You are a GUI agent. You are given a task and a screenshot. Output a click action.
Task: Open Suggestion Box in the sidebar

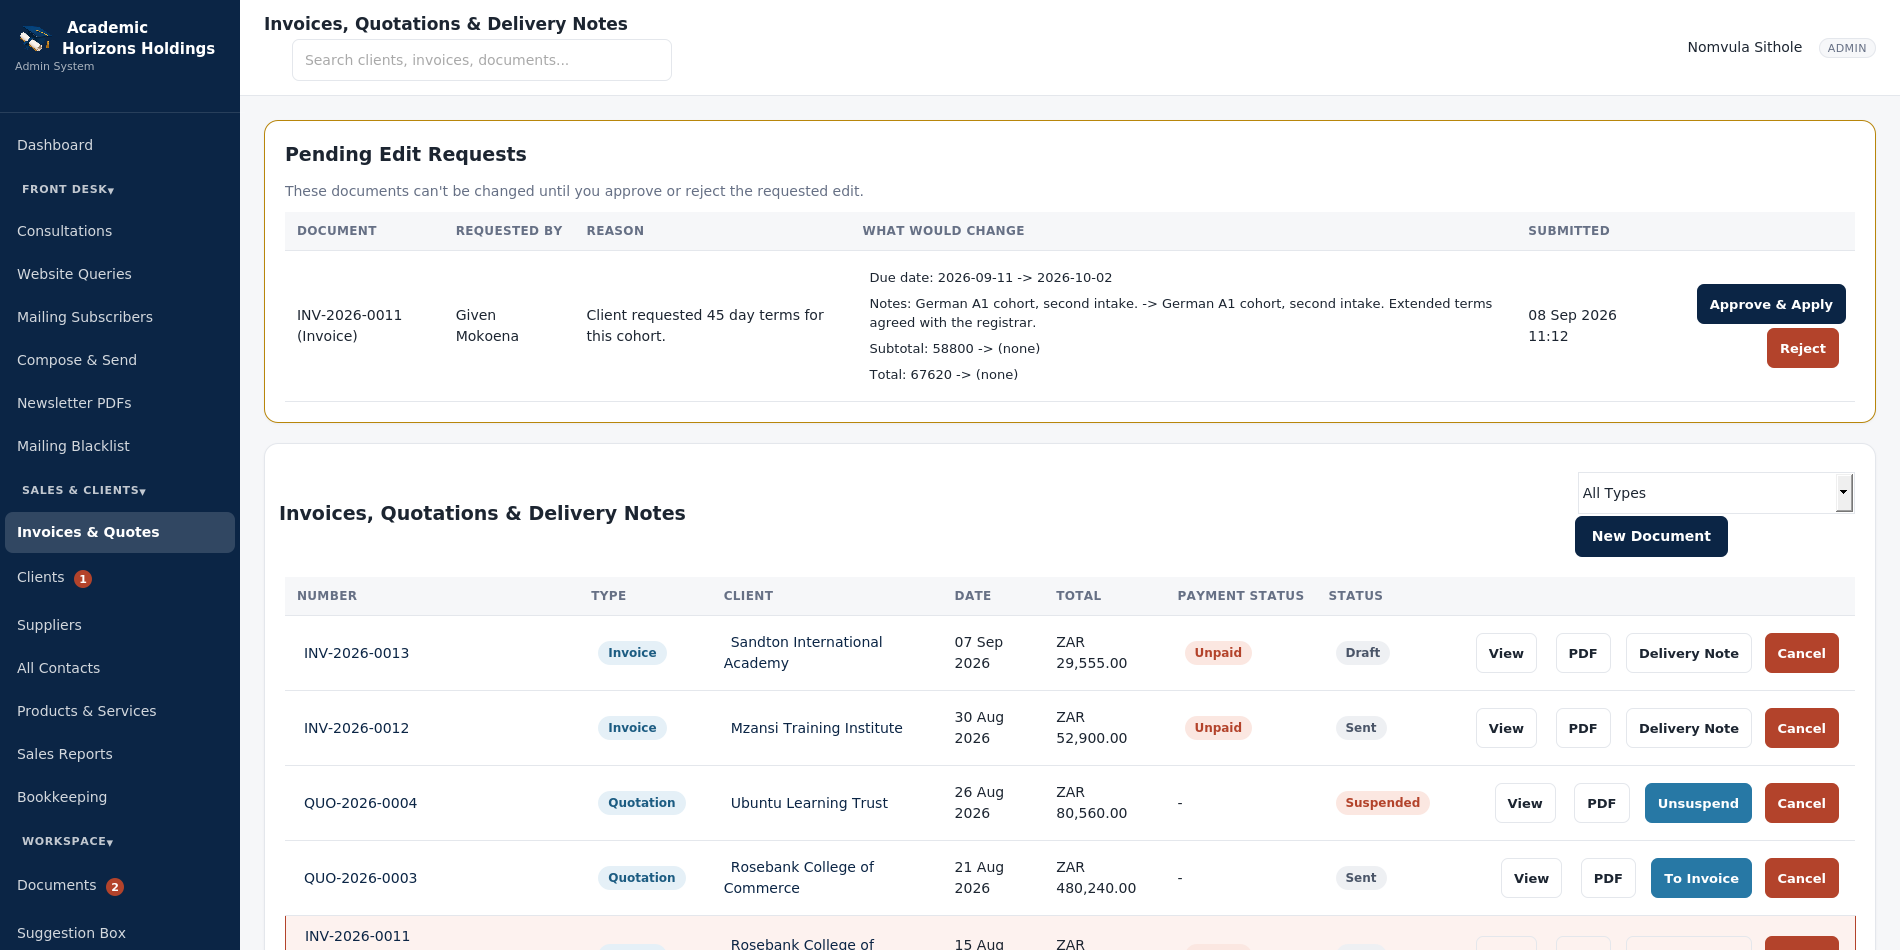coord(120,933)
